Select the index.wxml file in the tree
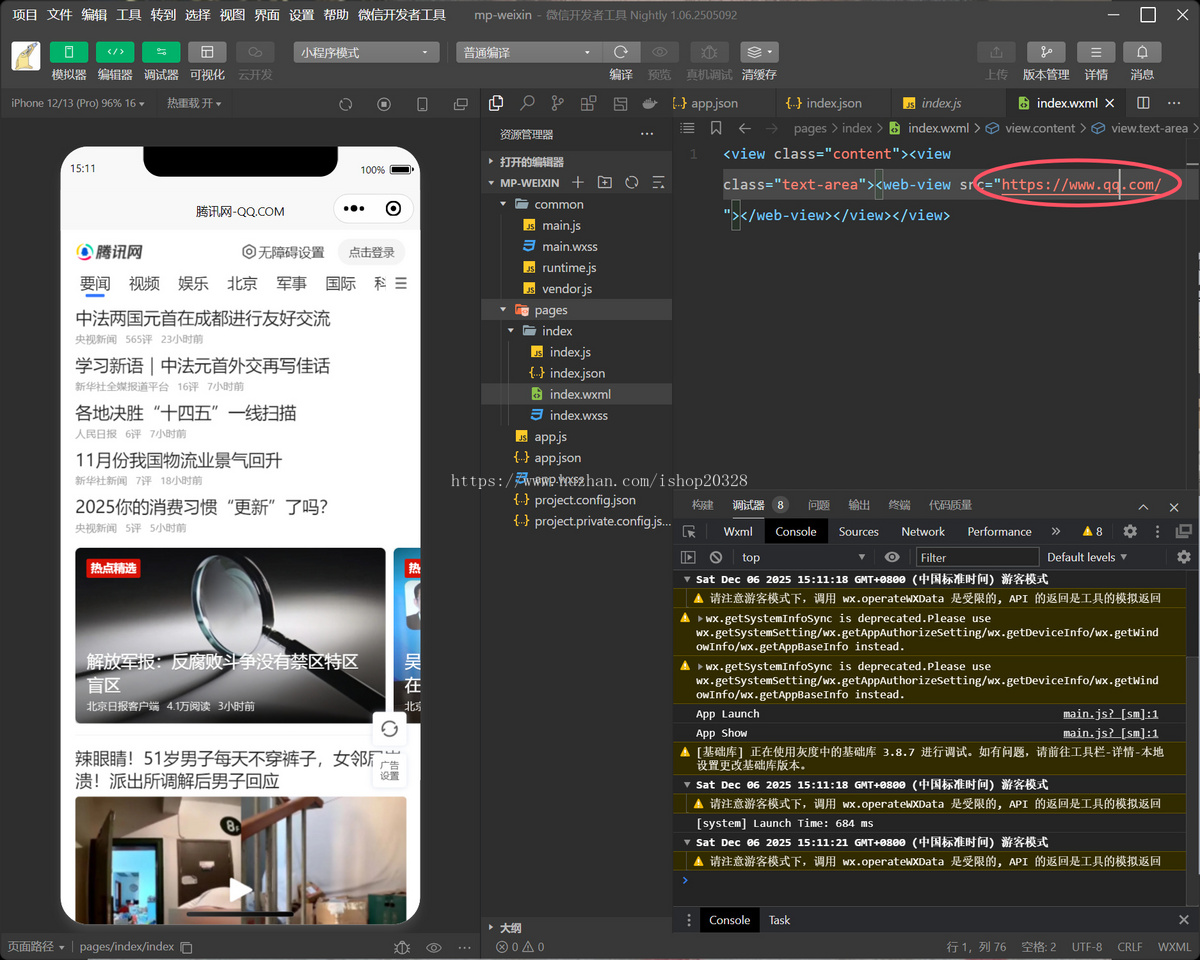Screen dimensions: 1200x960 coord(578,394)
